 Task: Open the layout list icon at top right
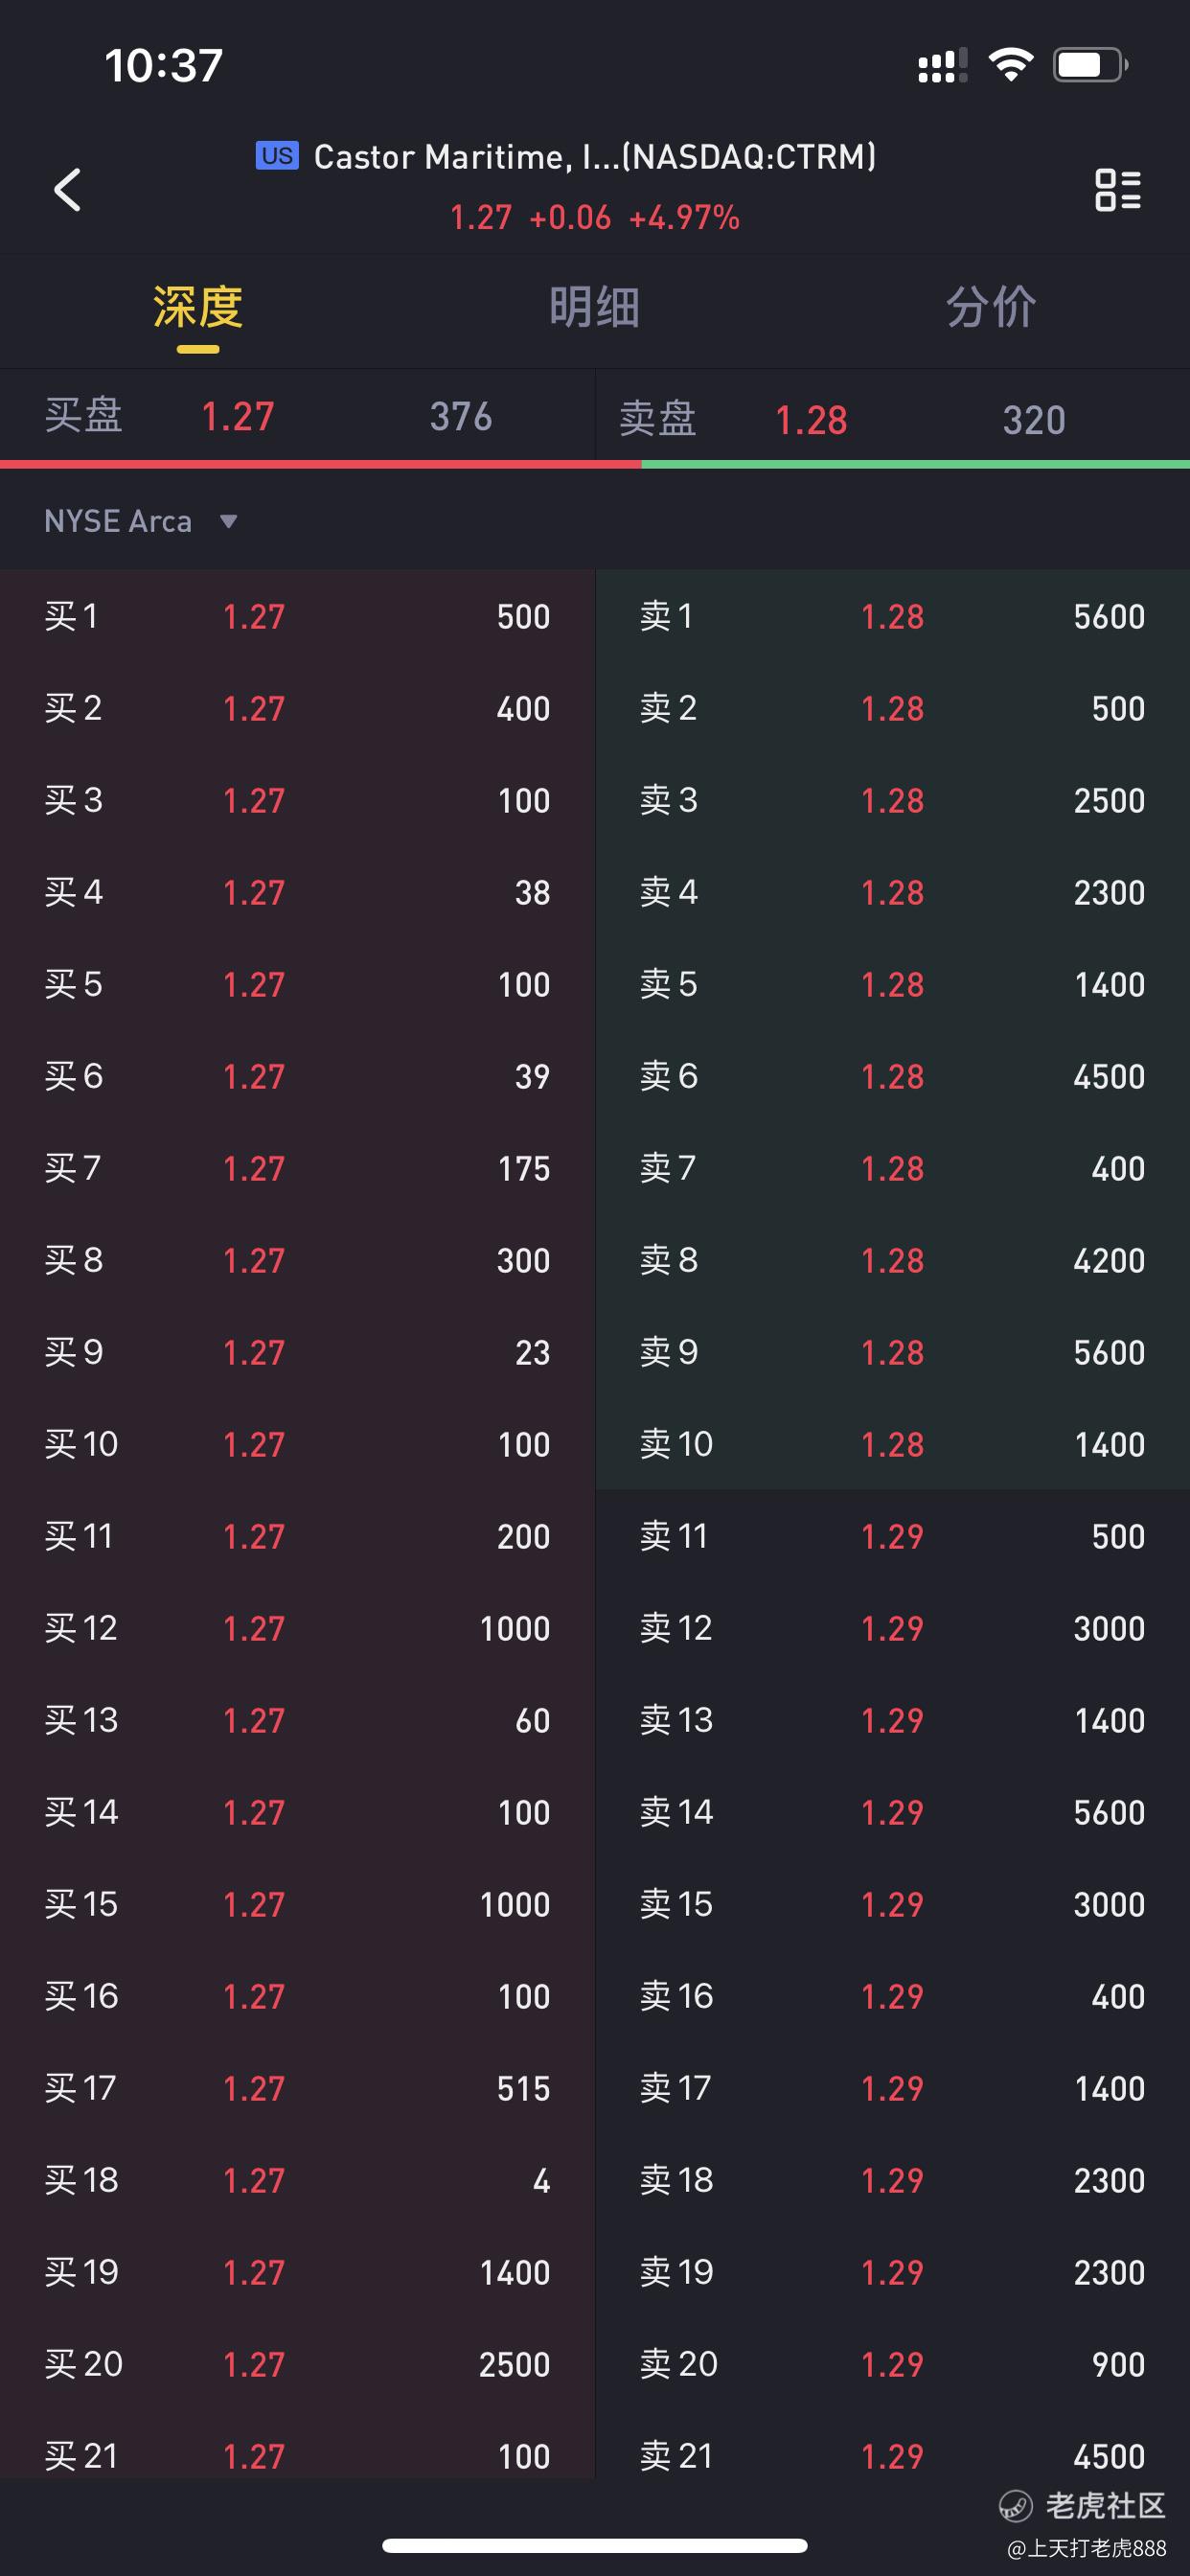(1117, 189)
